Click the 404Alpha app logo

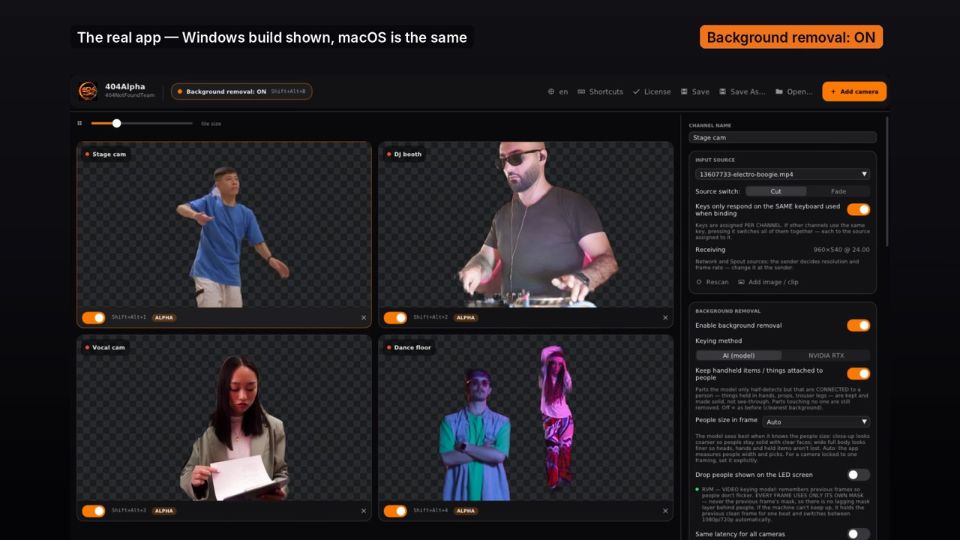(88, 91)
